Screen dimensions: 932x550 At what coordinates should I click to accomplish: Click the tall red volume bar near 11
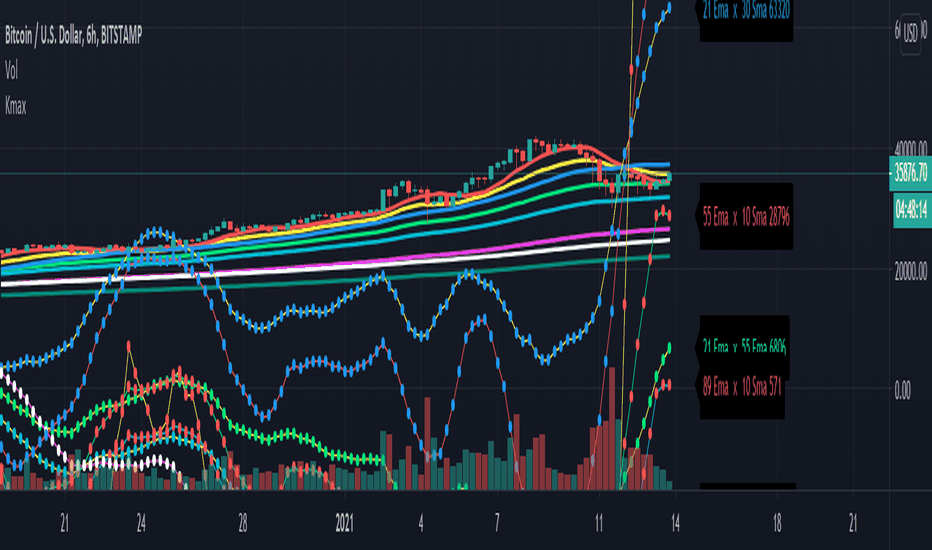click(x=611, y=428)
